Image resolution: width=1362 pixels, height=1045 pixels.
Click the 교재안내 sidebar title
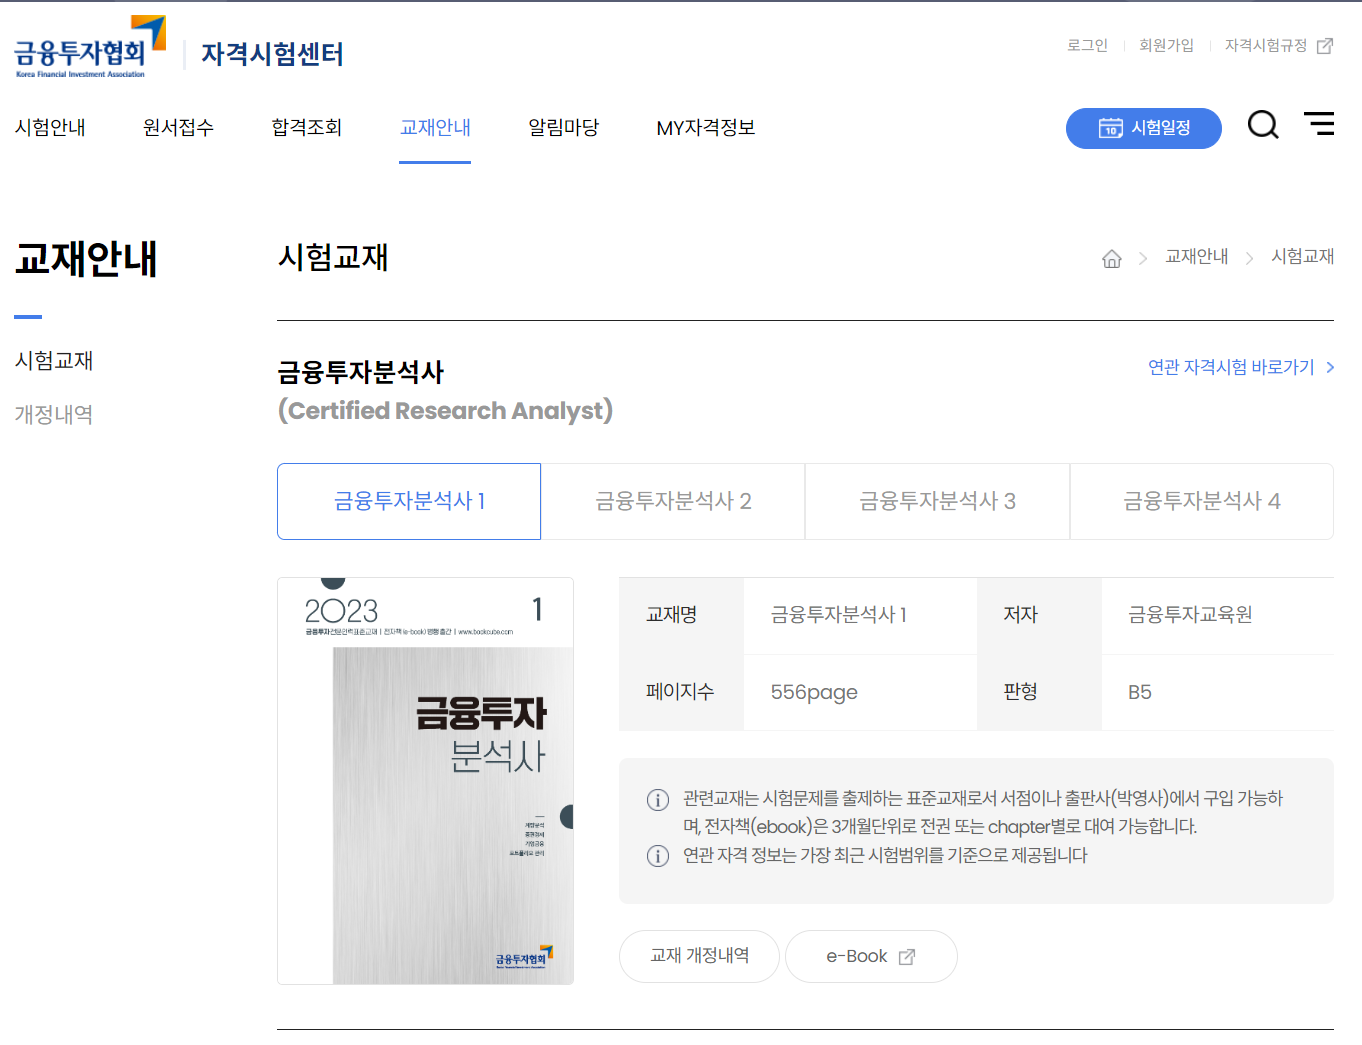(x=86, y=259)
